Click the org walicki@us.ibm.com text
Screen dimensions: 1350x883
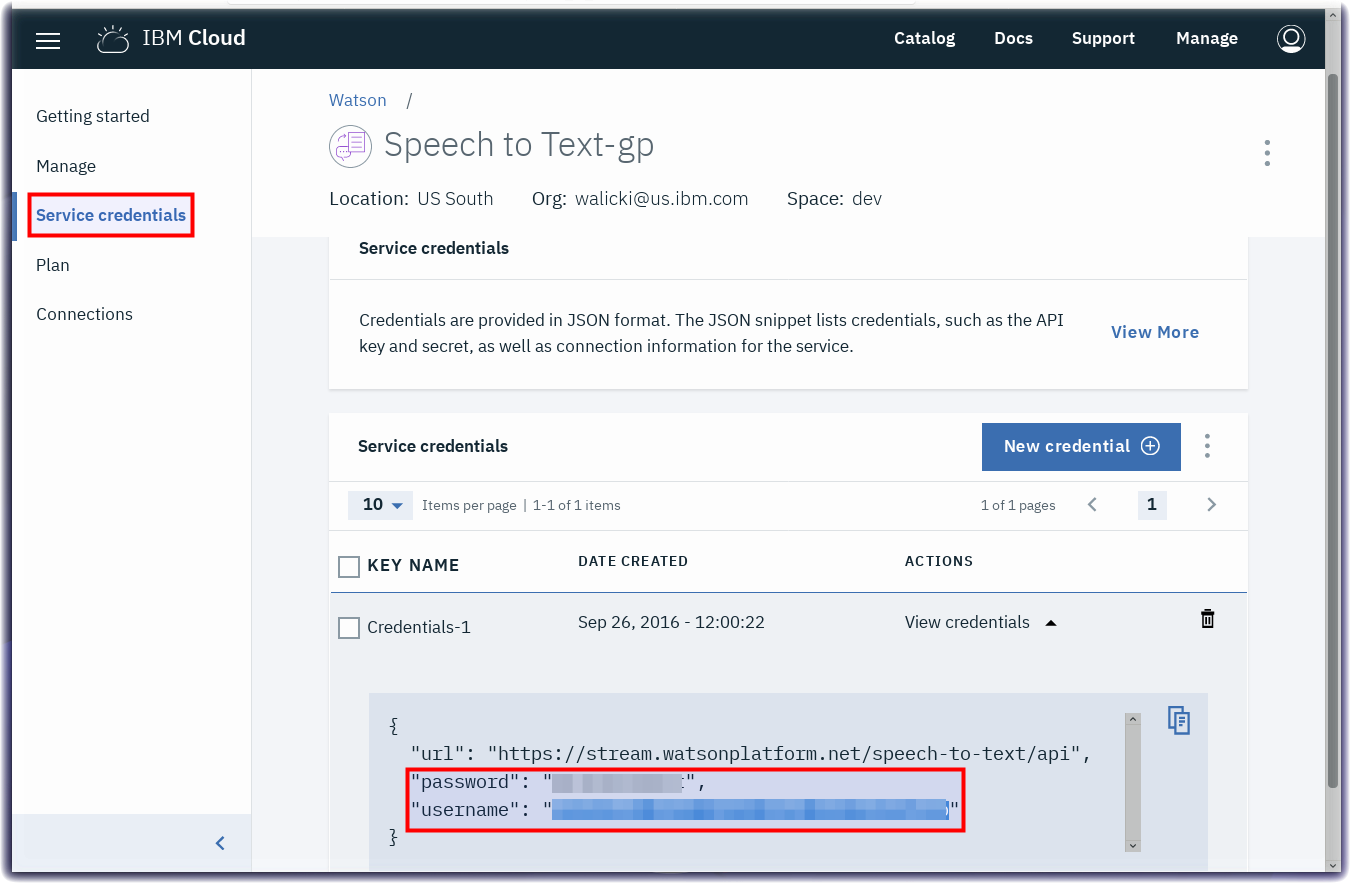[640, 198]
